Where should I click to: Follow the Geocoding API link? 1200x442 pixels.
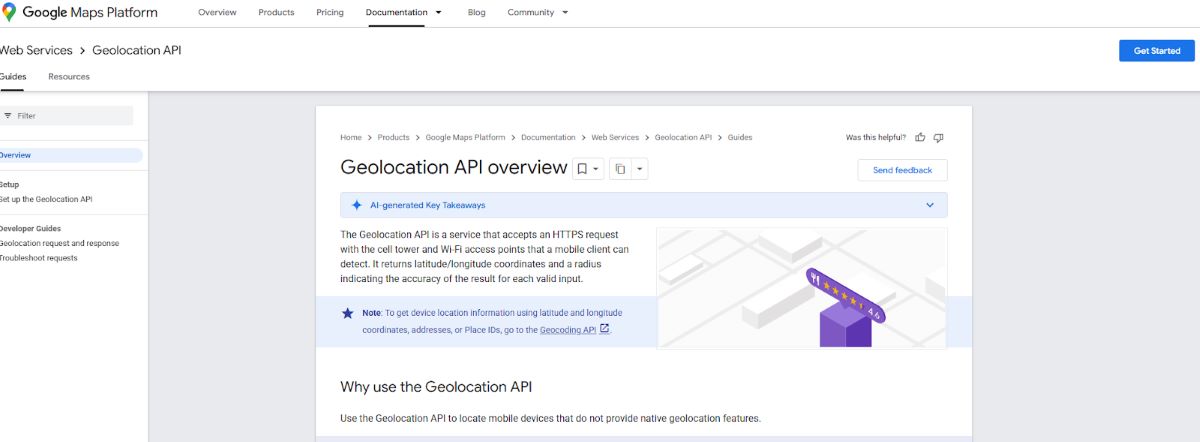[568, 329]
